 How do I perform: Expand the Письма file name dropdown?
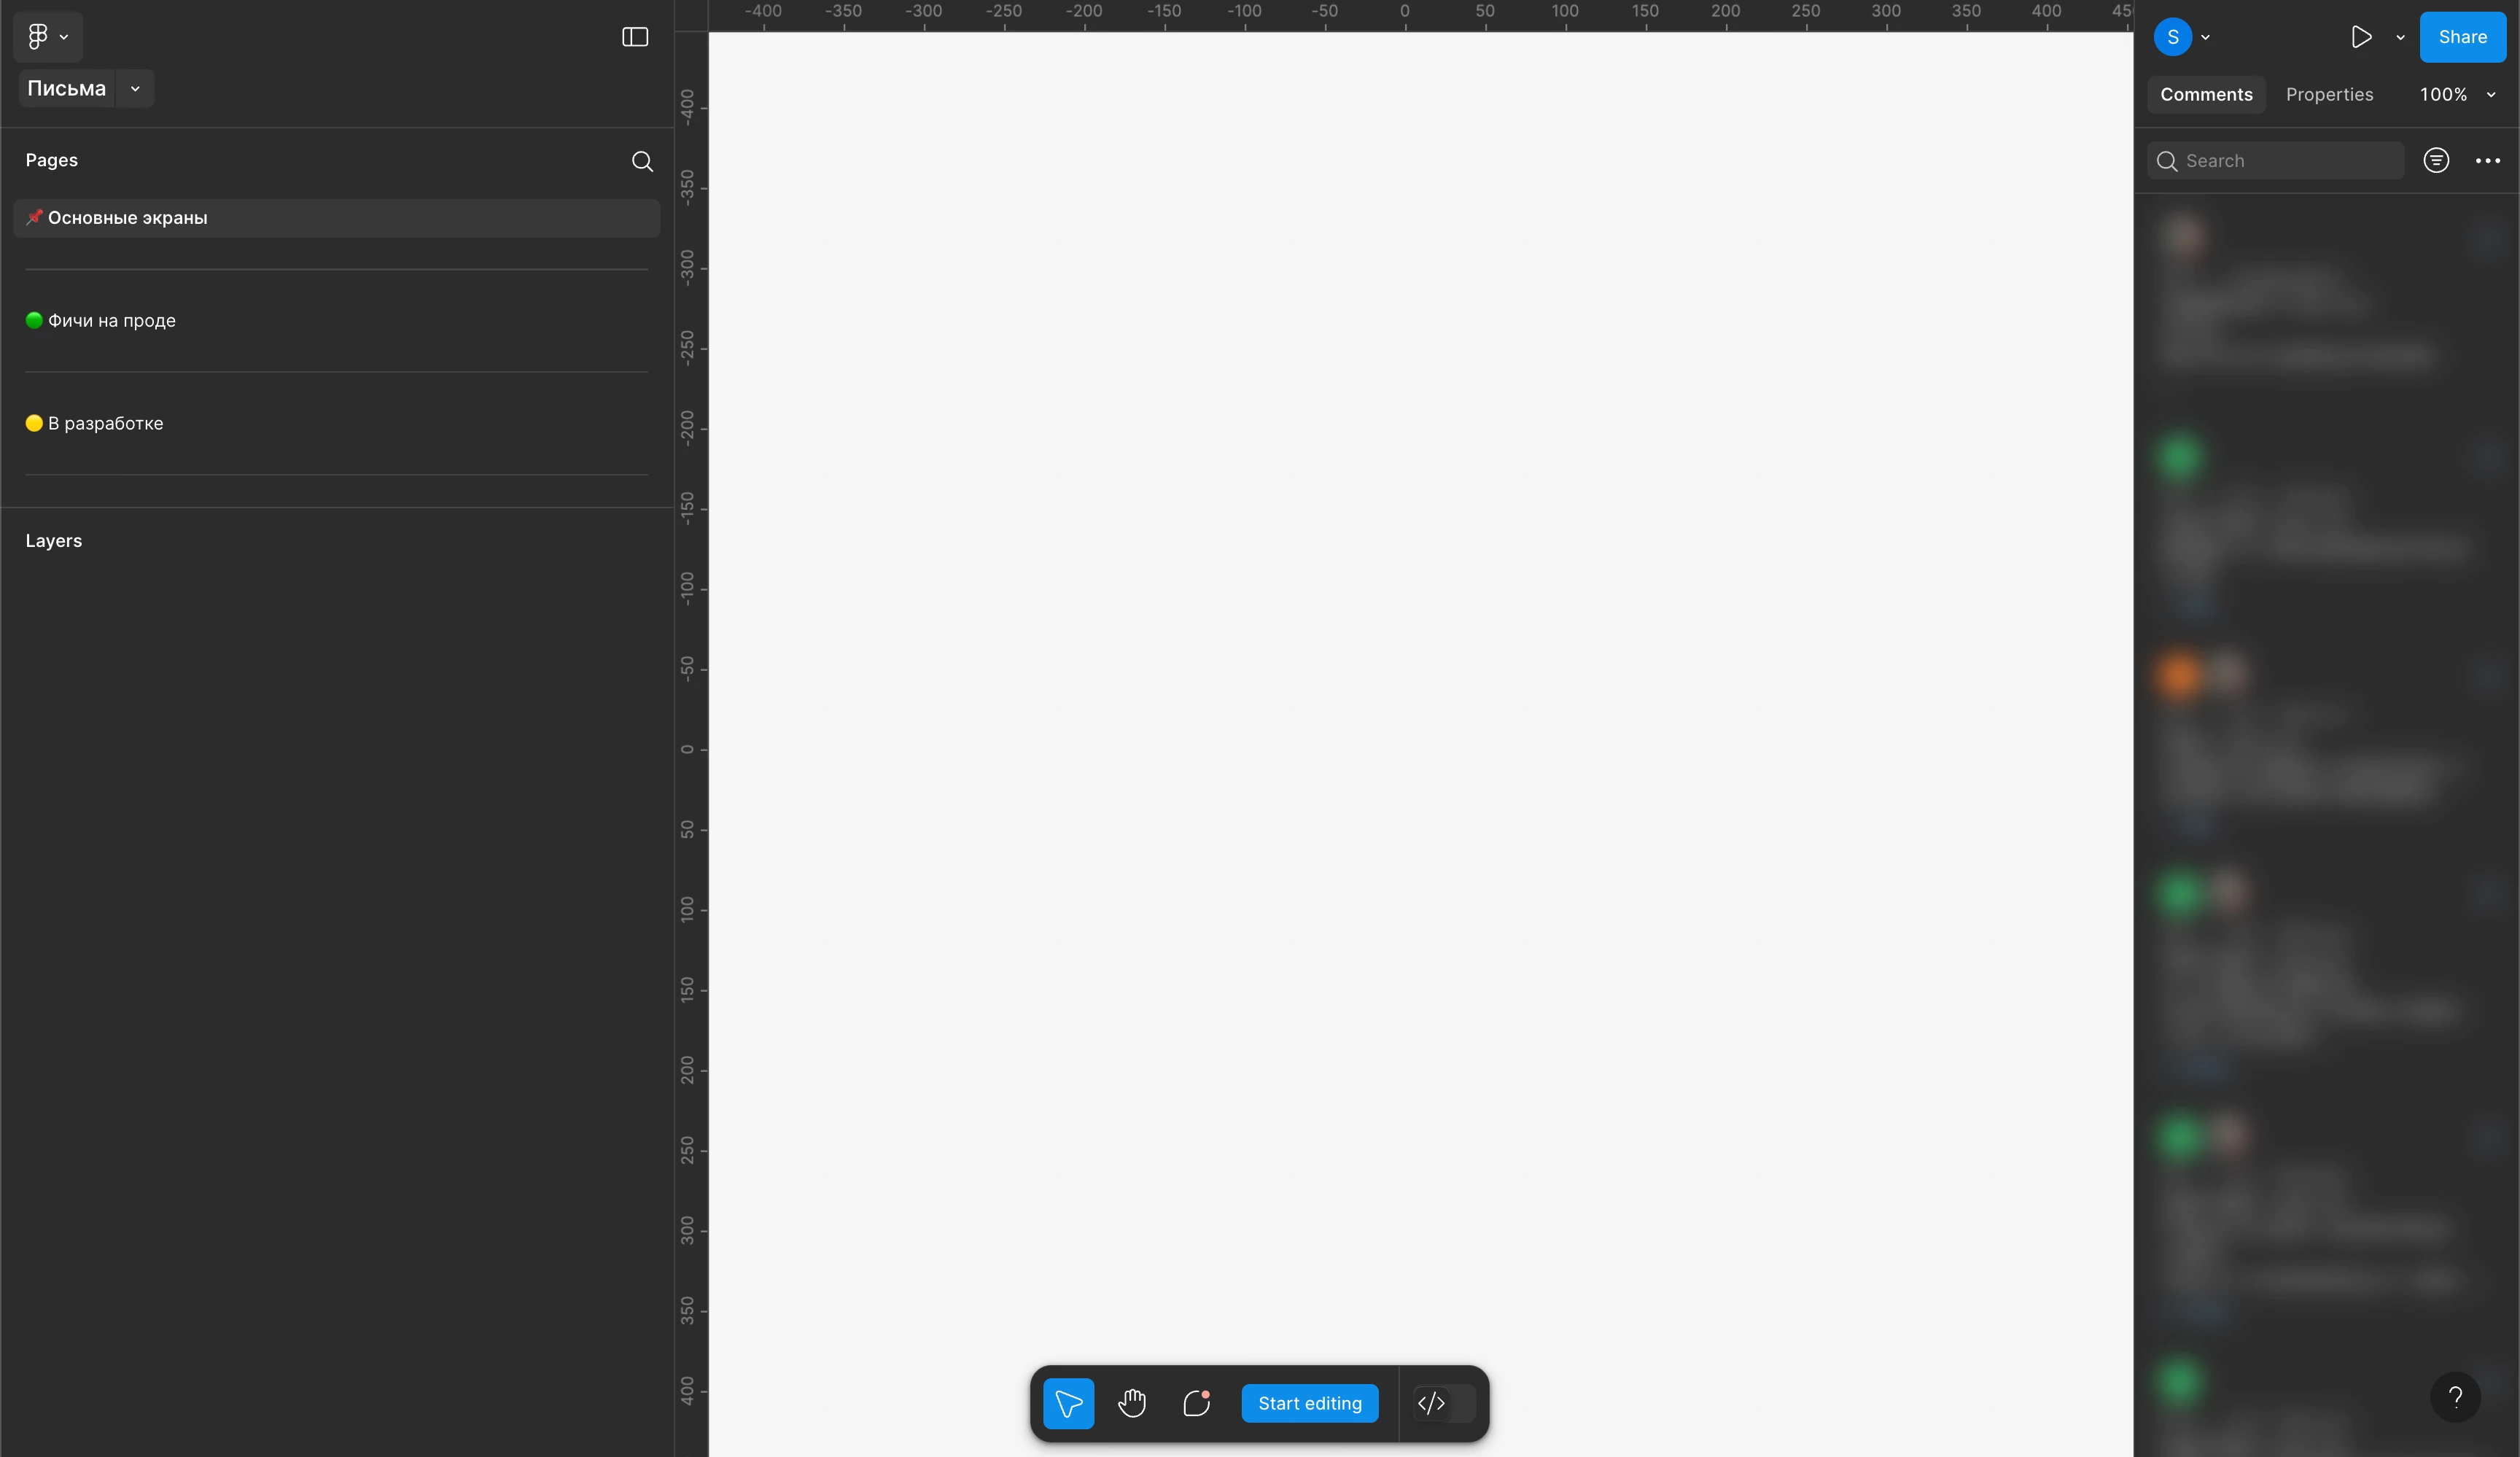click(135, 89)
